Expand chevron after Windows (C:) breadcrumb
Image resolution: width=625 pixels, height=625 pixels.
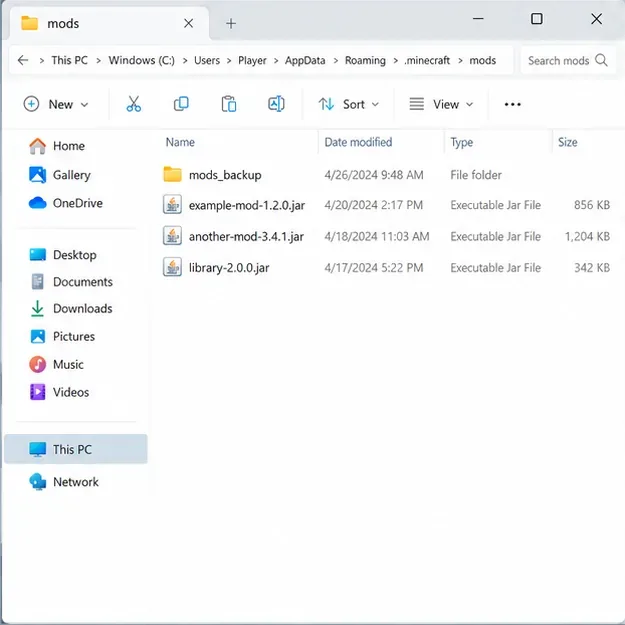tap(185, 61)
